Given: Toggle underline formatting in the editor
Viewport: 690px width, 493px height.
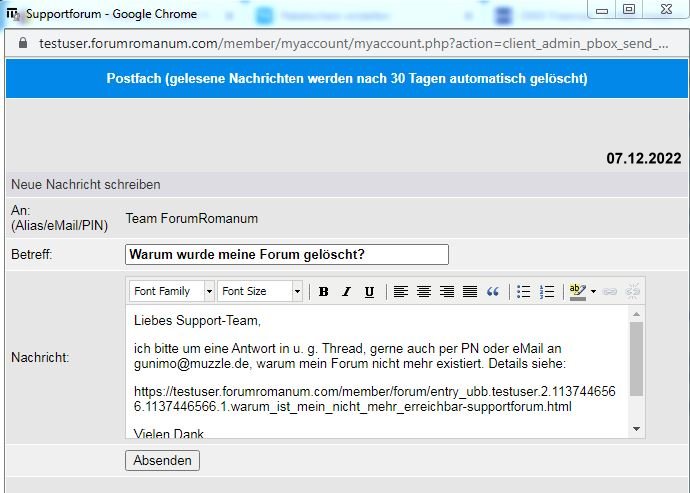Looking at the screenshot, I should point(369,292).
